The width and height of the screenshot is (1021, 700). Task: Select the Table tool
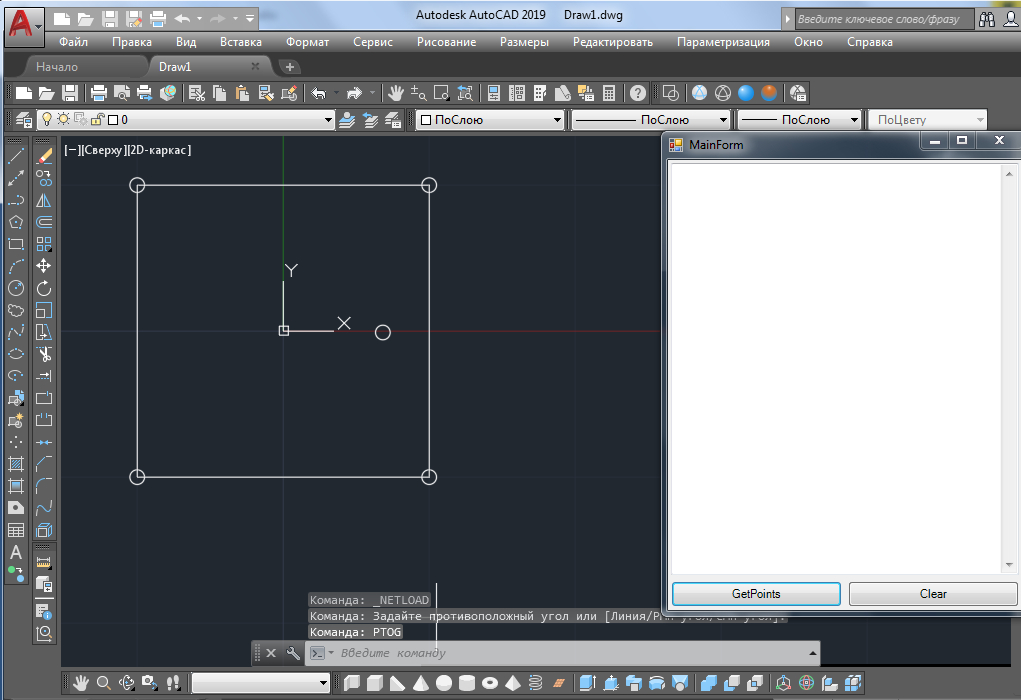16,530
